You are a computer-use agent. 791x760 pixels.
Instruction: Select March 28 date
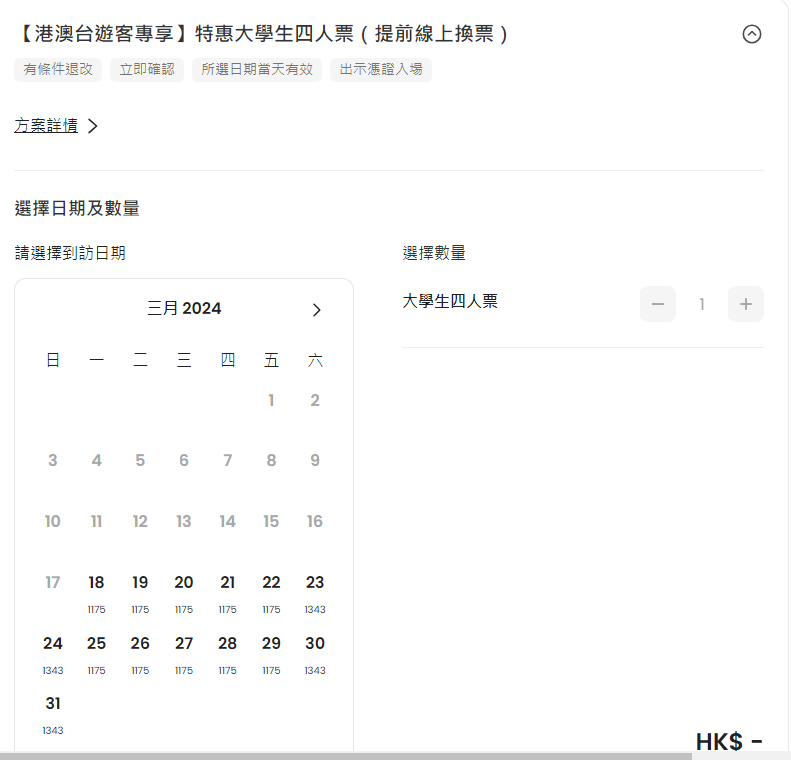pyautogui.click(x=228, y=654)
